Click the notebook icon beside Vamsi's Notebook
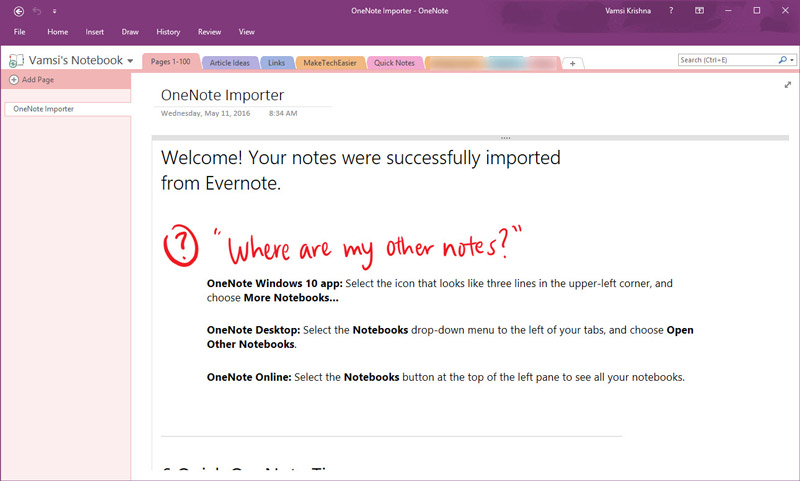800x481 pixels. (x=16, y=61)
